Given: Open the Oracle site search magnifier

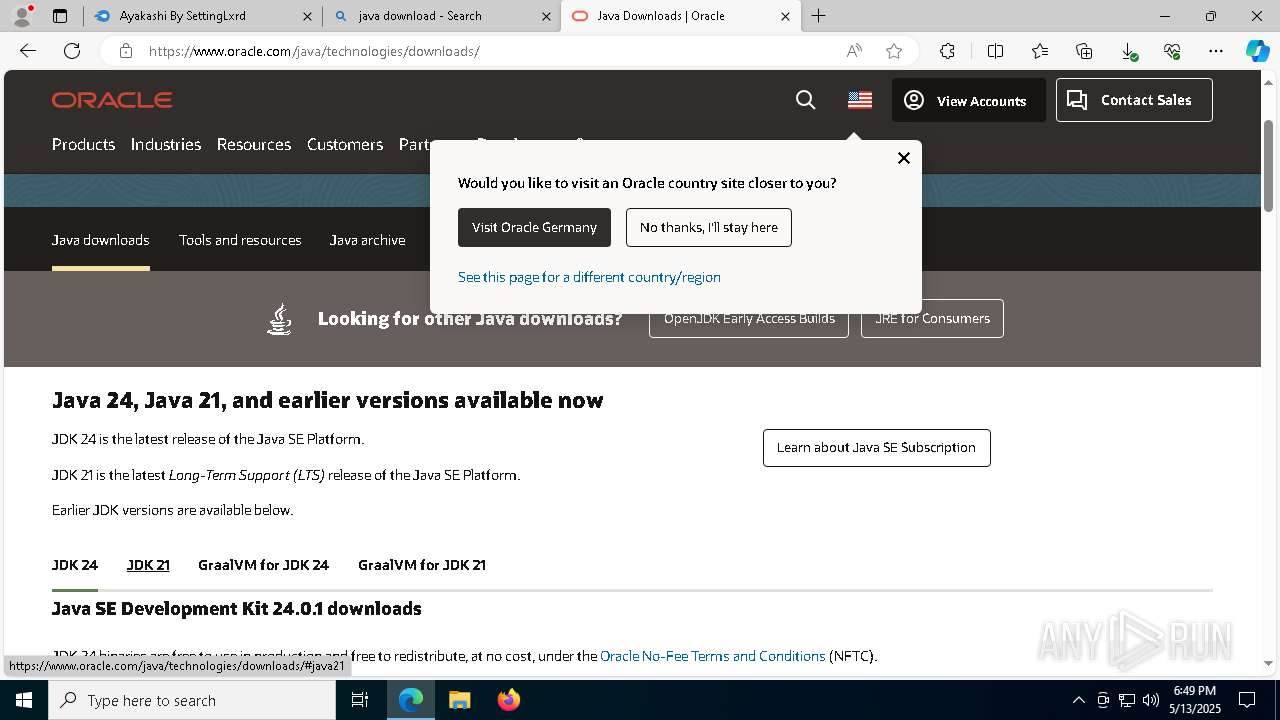Looking at the screenshot, I should tap(805, 100).
